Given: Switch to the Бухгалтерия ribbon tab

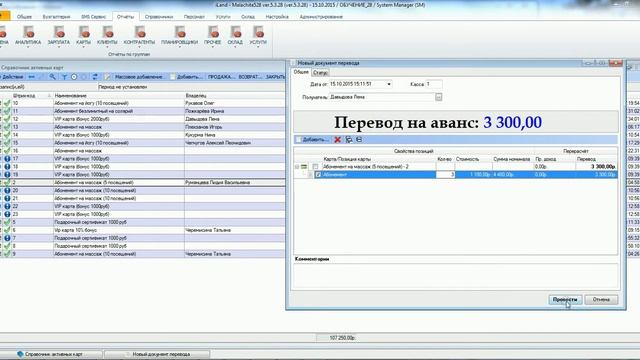Looking at the screenshot, I should 56,17.
